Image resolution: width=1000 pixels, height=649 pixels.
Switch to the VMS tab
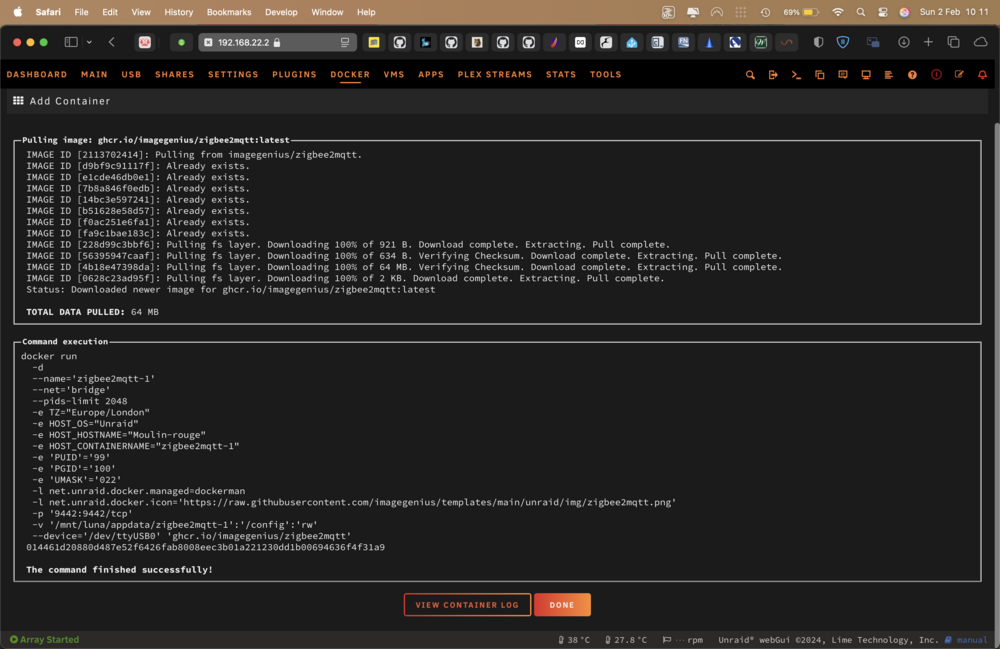(394, 75)
